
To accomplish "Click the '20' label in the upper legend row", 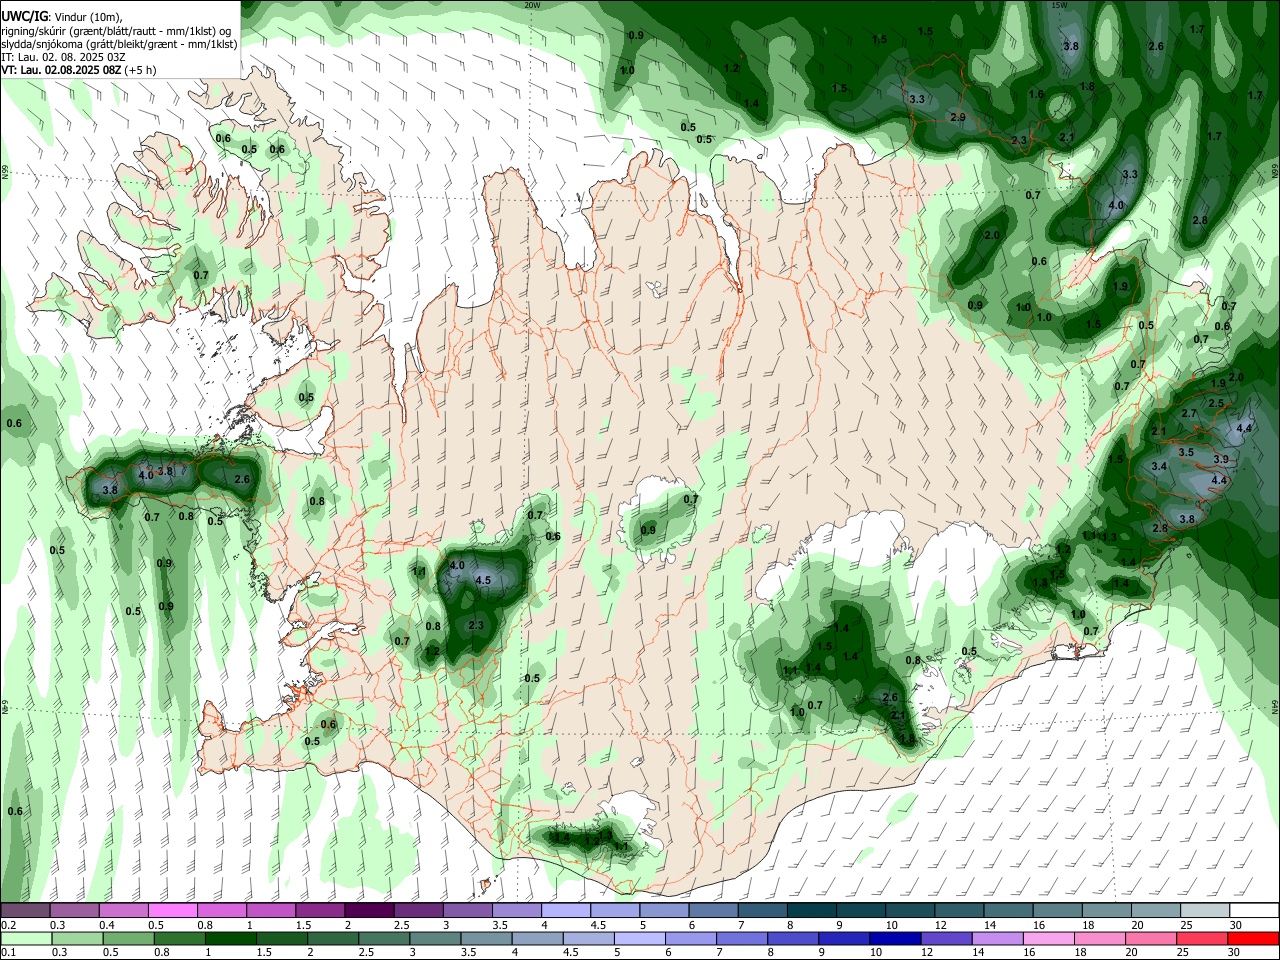I will tap(1137, 925).
